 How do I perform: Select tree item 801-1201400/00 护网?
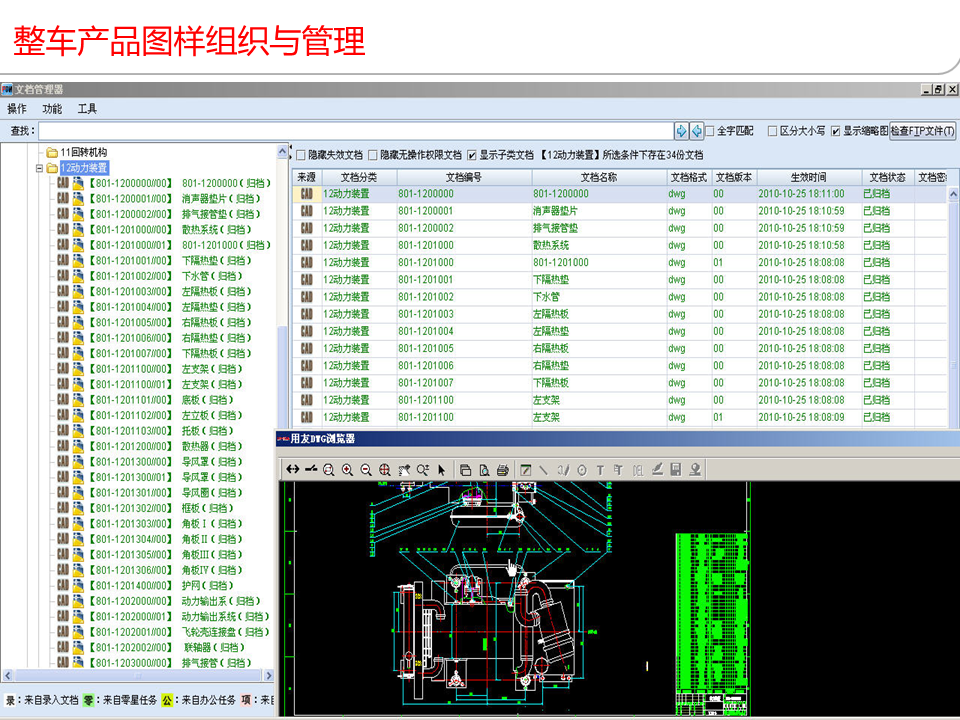click(162, 585)
